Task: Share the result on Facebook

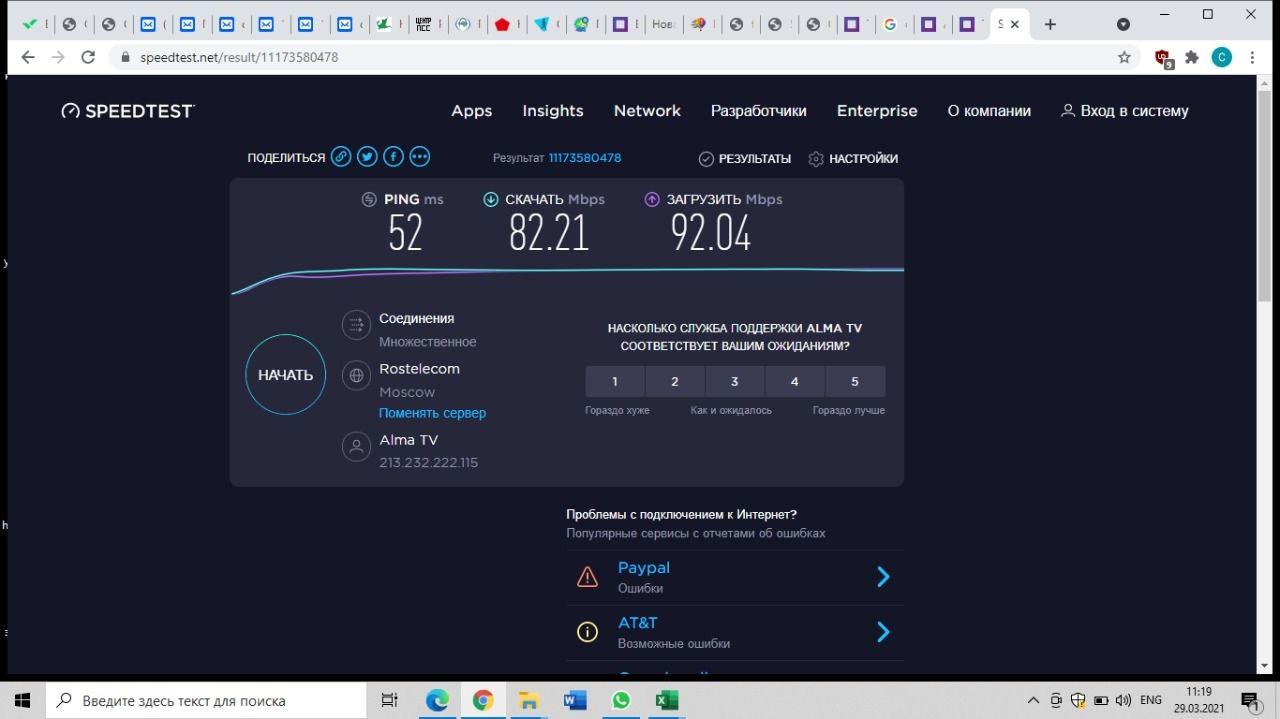Action: [393, 157]
